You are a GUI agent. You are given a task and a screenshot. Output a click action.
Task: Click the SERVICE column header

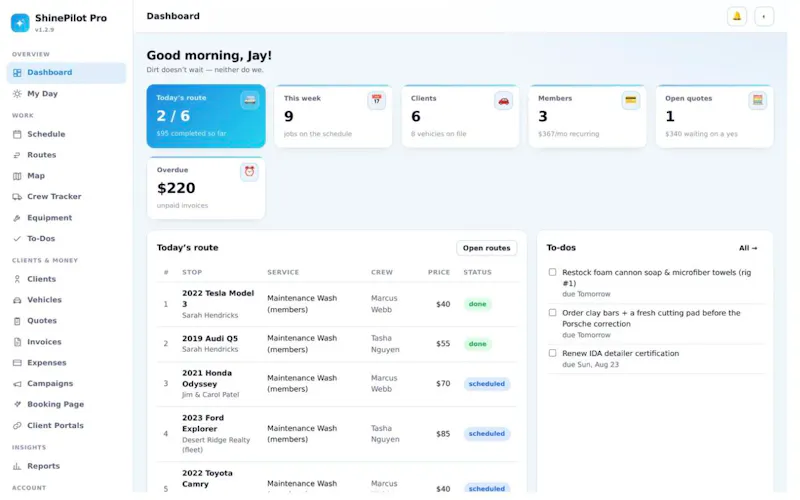point(283,272)
